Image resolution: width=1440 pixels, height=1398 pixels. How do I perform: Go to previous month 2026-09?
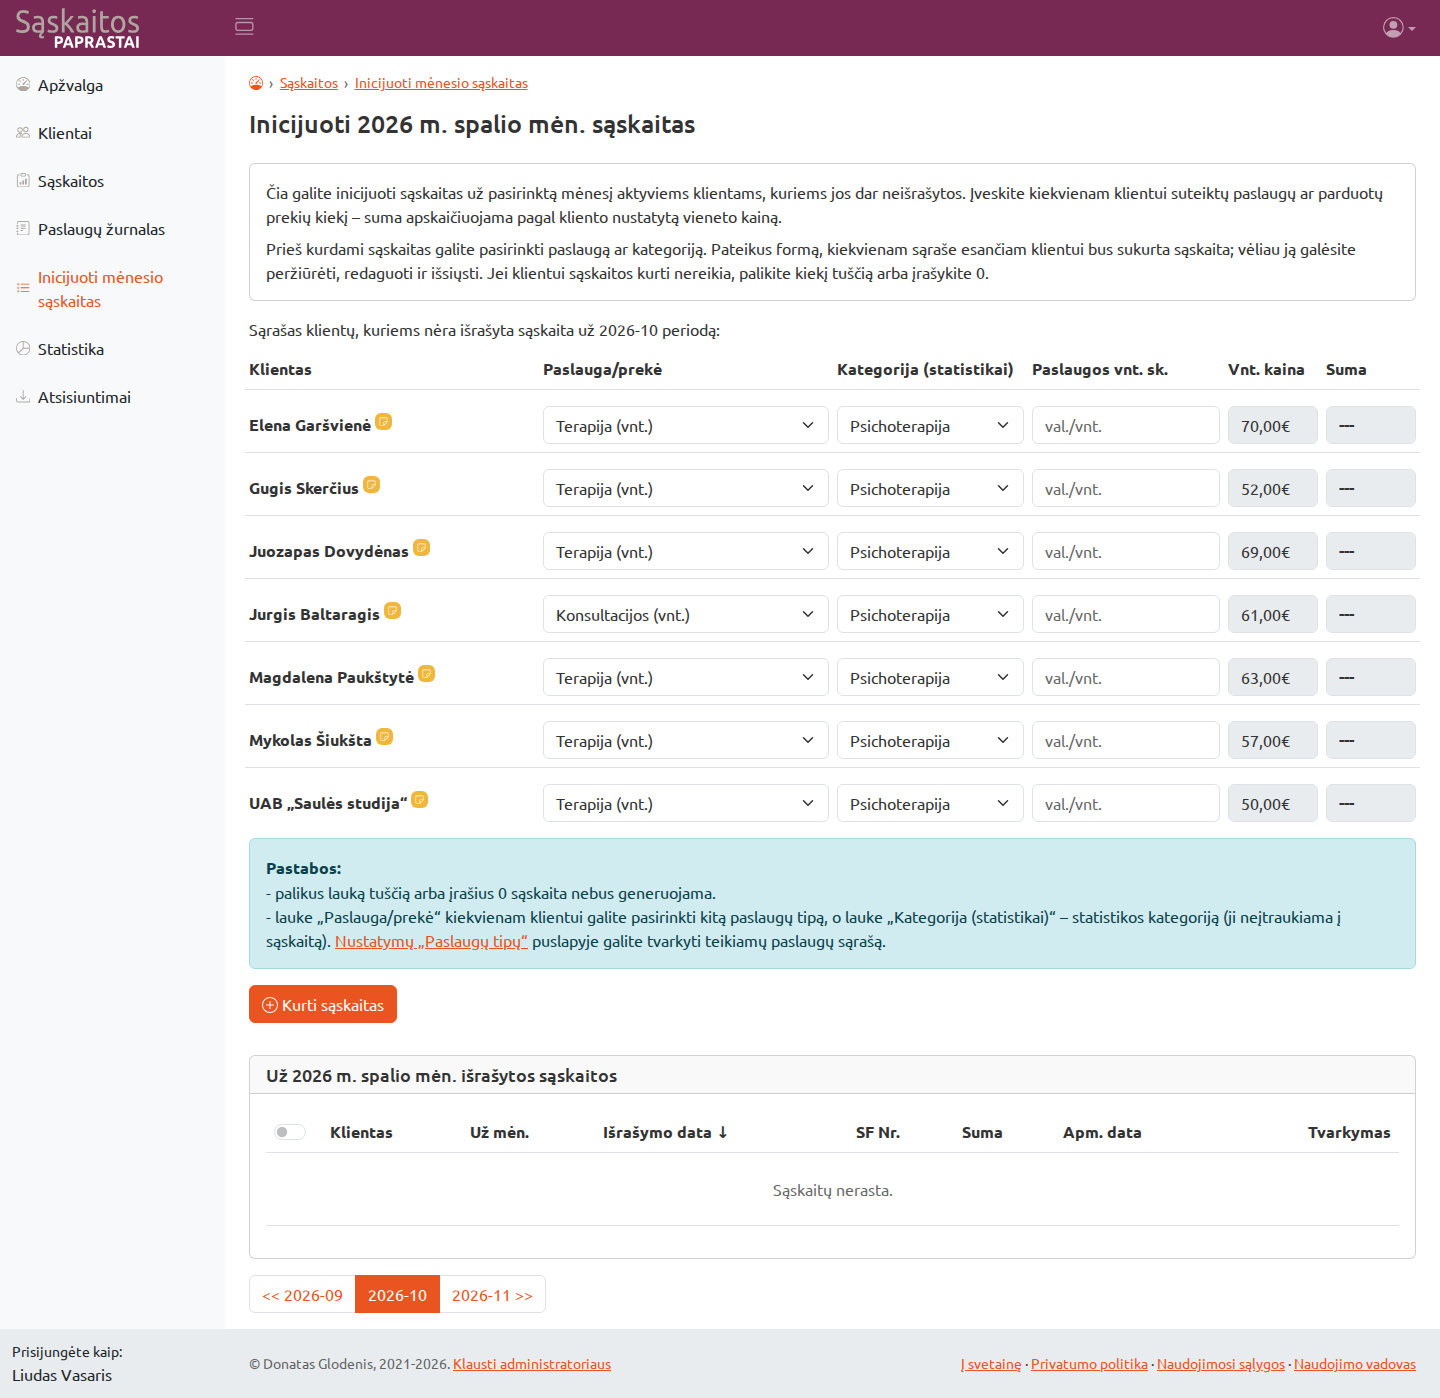[302, 1294]
